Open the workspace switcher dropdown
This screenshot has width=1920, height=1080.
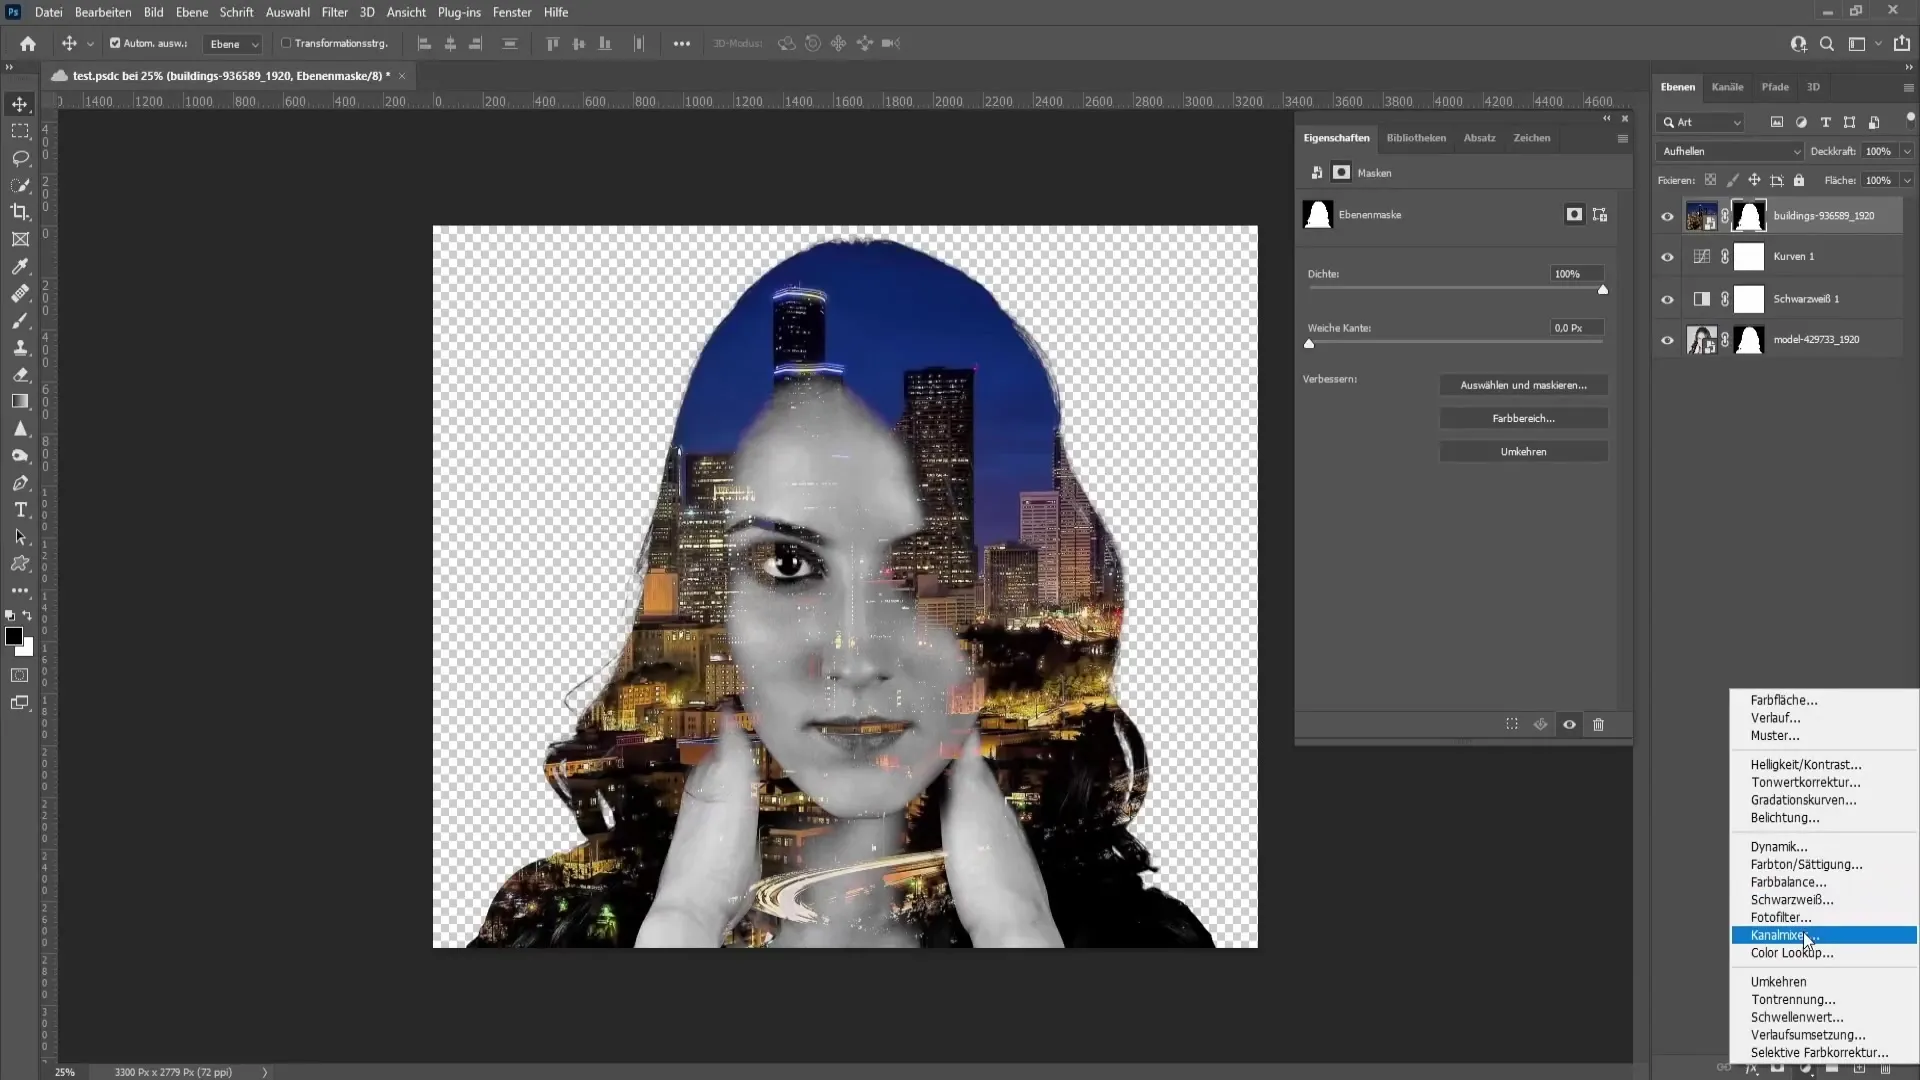[1863, 43]
